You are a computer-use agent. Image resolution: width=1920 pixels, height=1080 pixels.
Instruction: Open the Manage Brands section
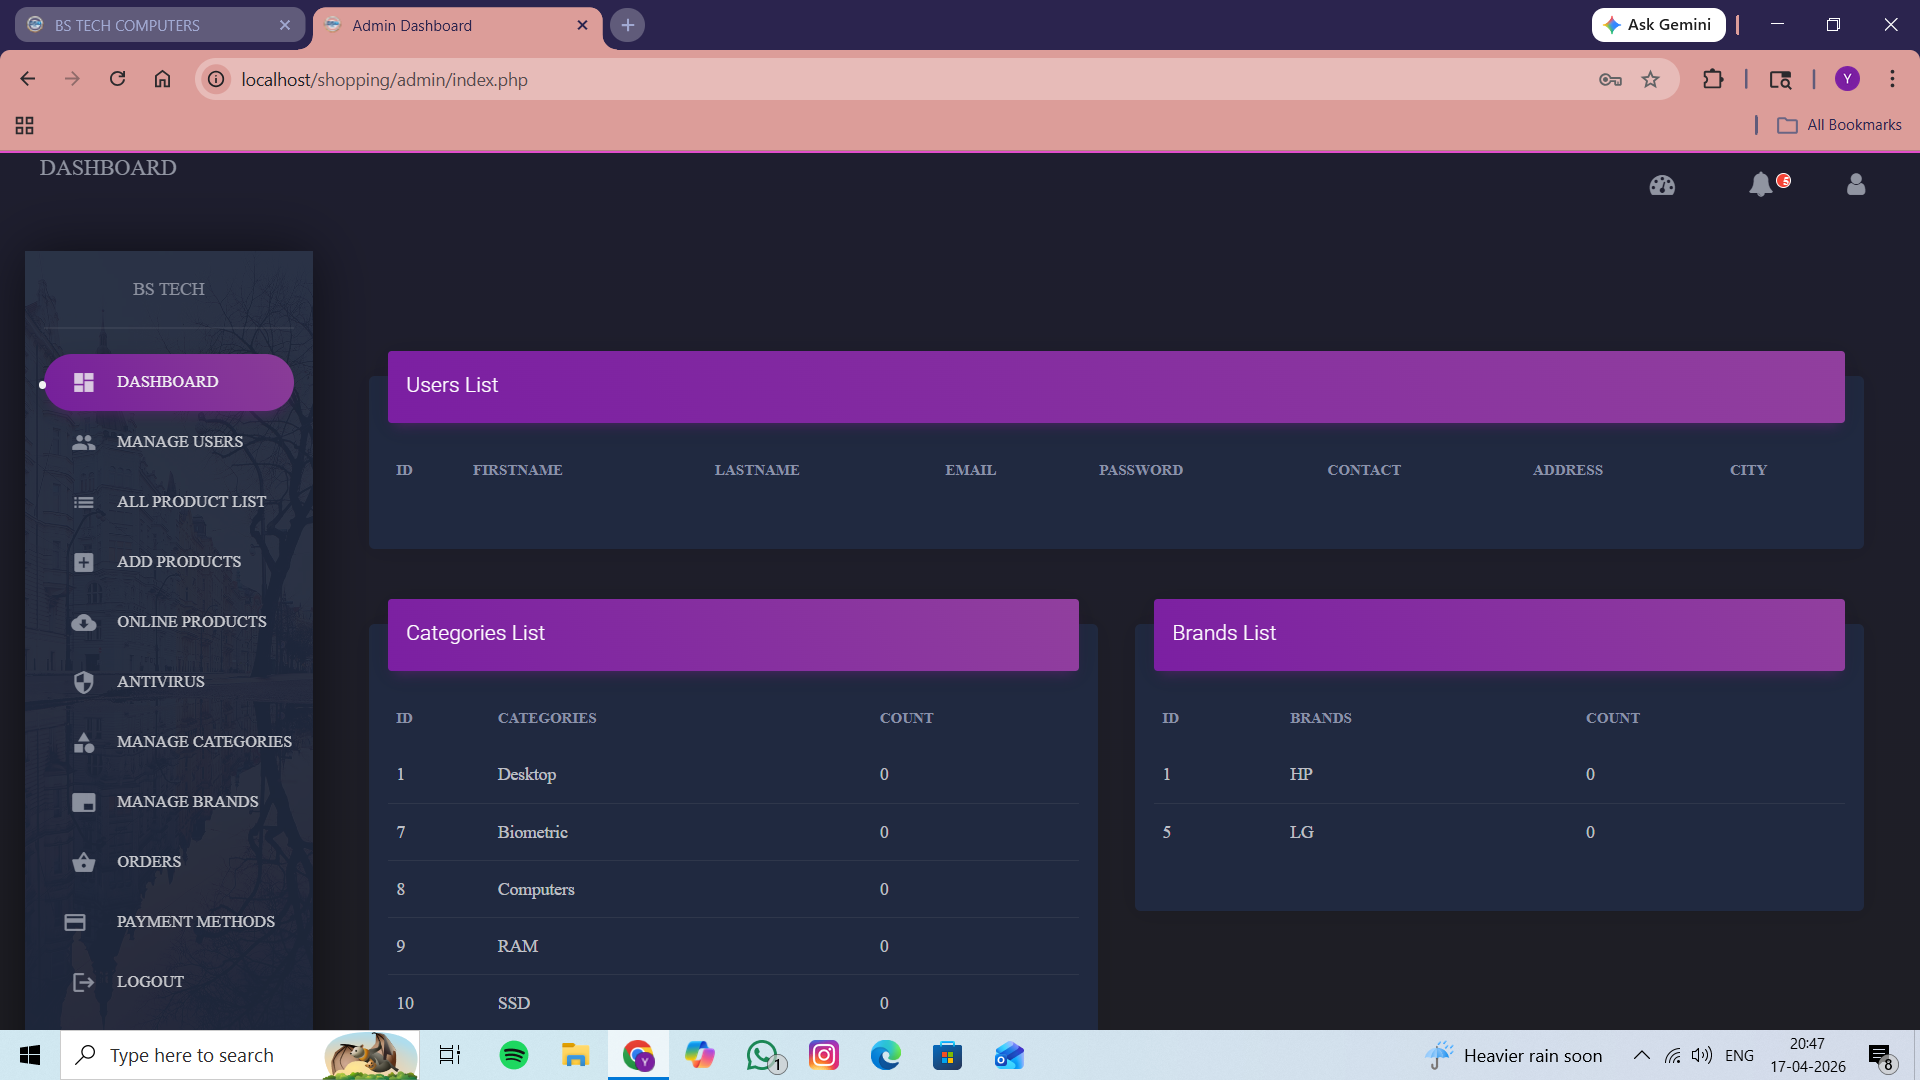pos(186,801)
